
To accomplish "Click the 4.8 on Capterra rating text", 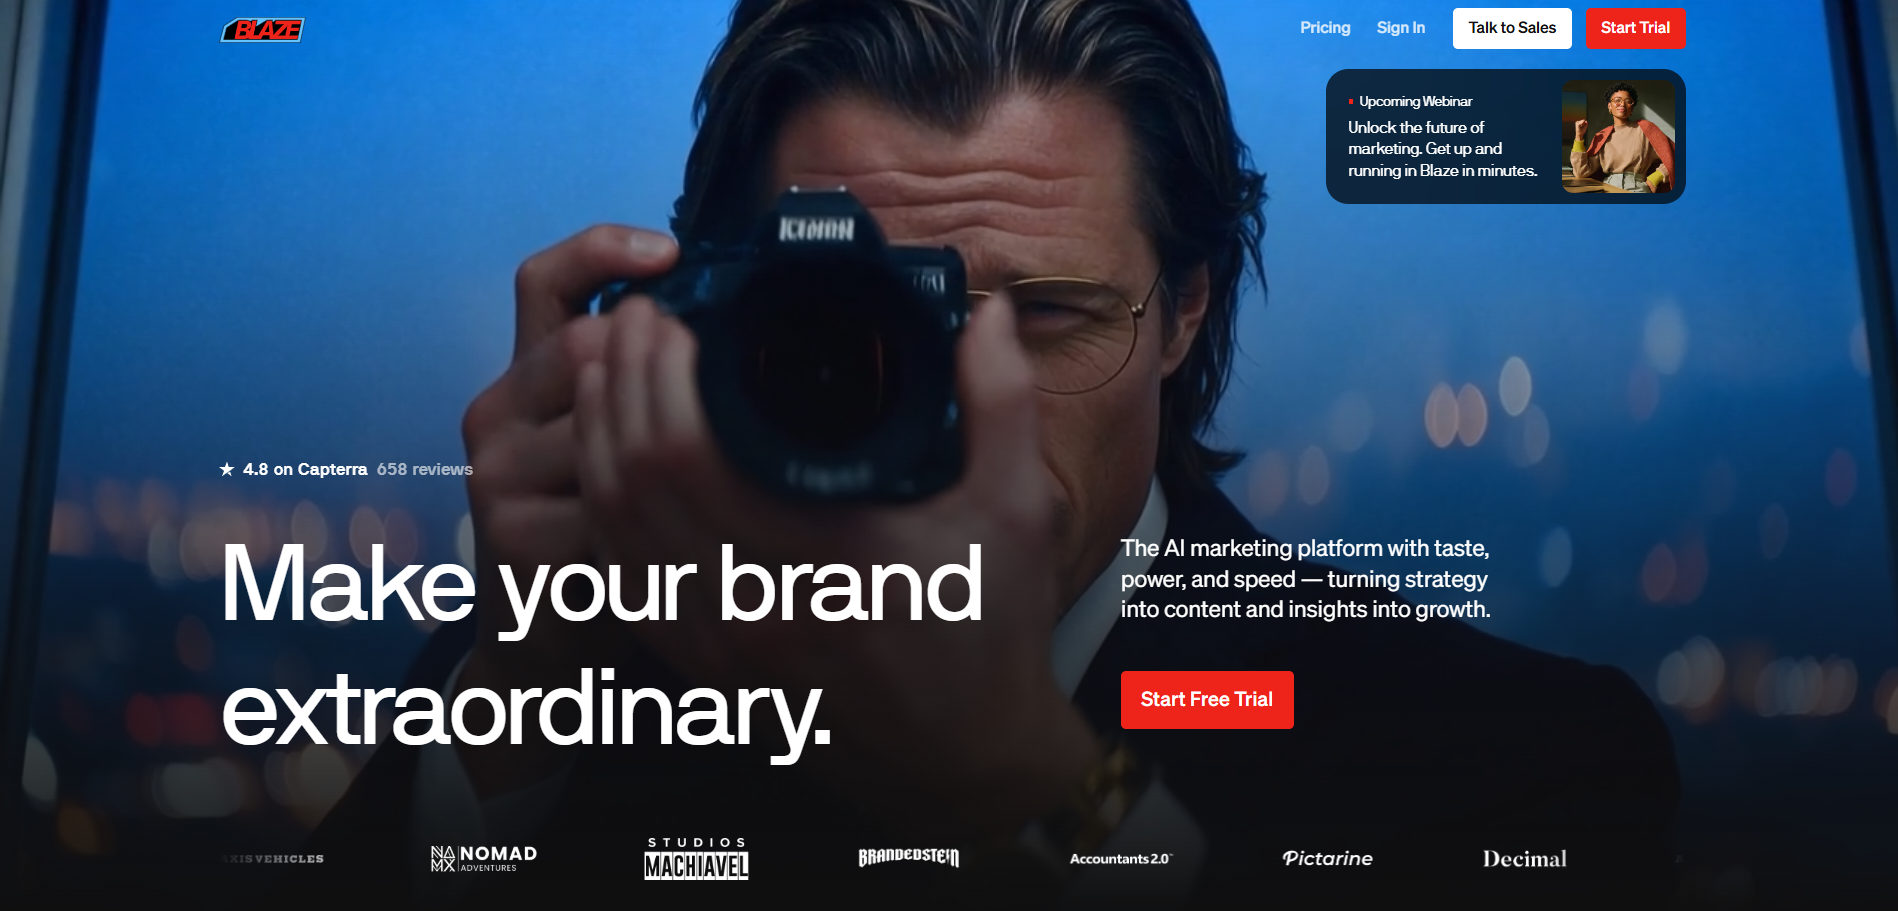I will 305,469.
